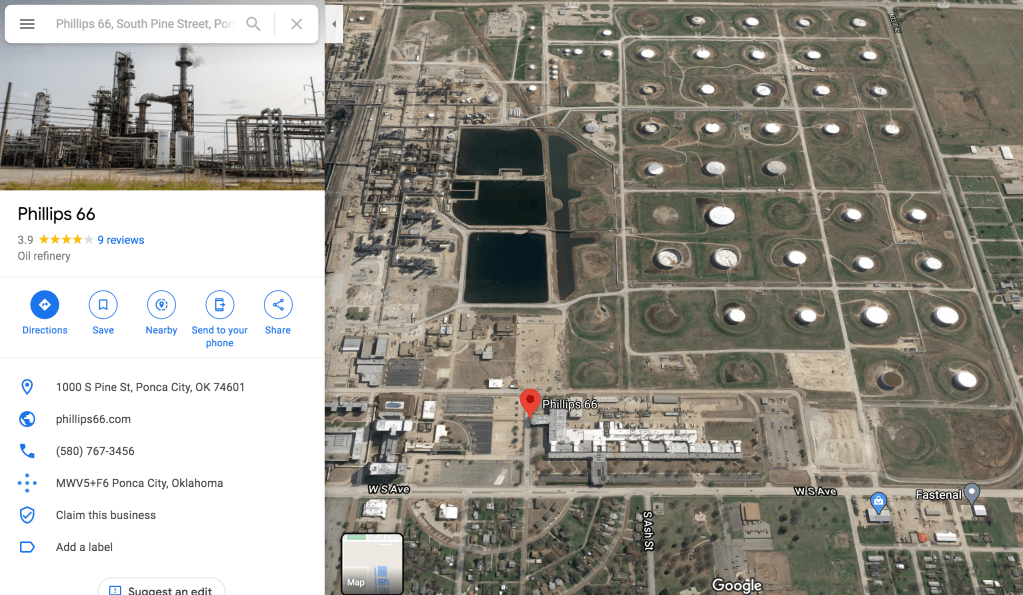Image resolution: width=1023 pixels, height=595 pixels.
Task: Save Phillips 66 to a list
Action: (103, 305)
